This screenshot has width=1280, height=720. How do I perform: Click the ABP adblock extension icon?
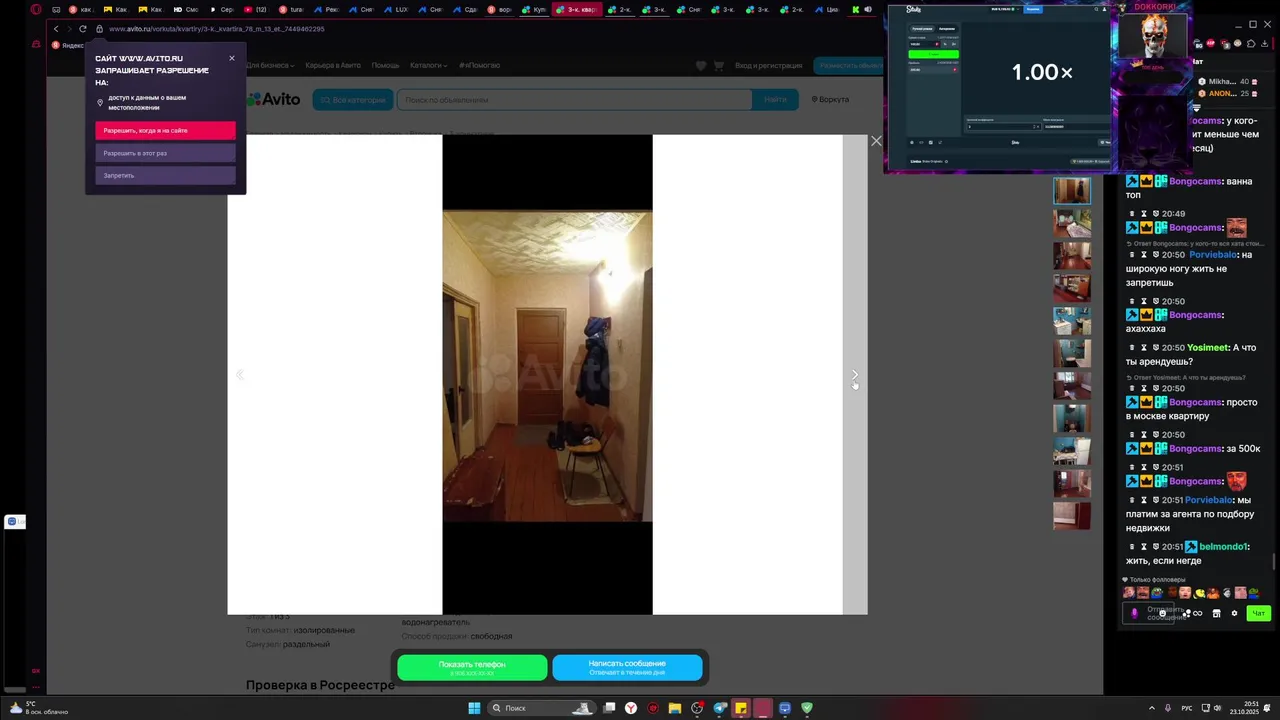[x=1211, y=44]
